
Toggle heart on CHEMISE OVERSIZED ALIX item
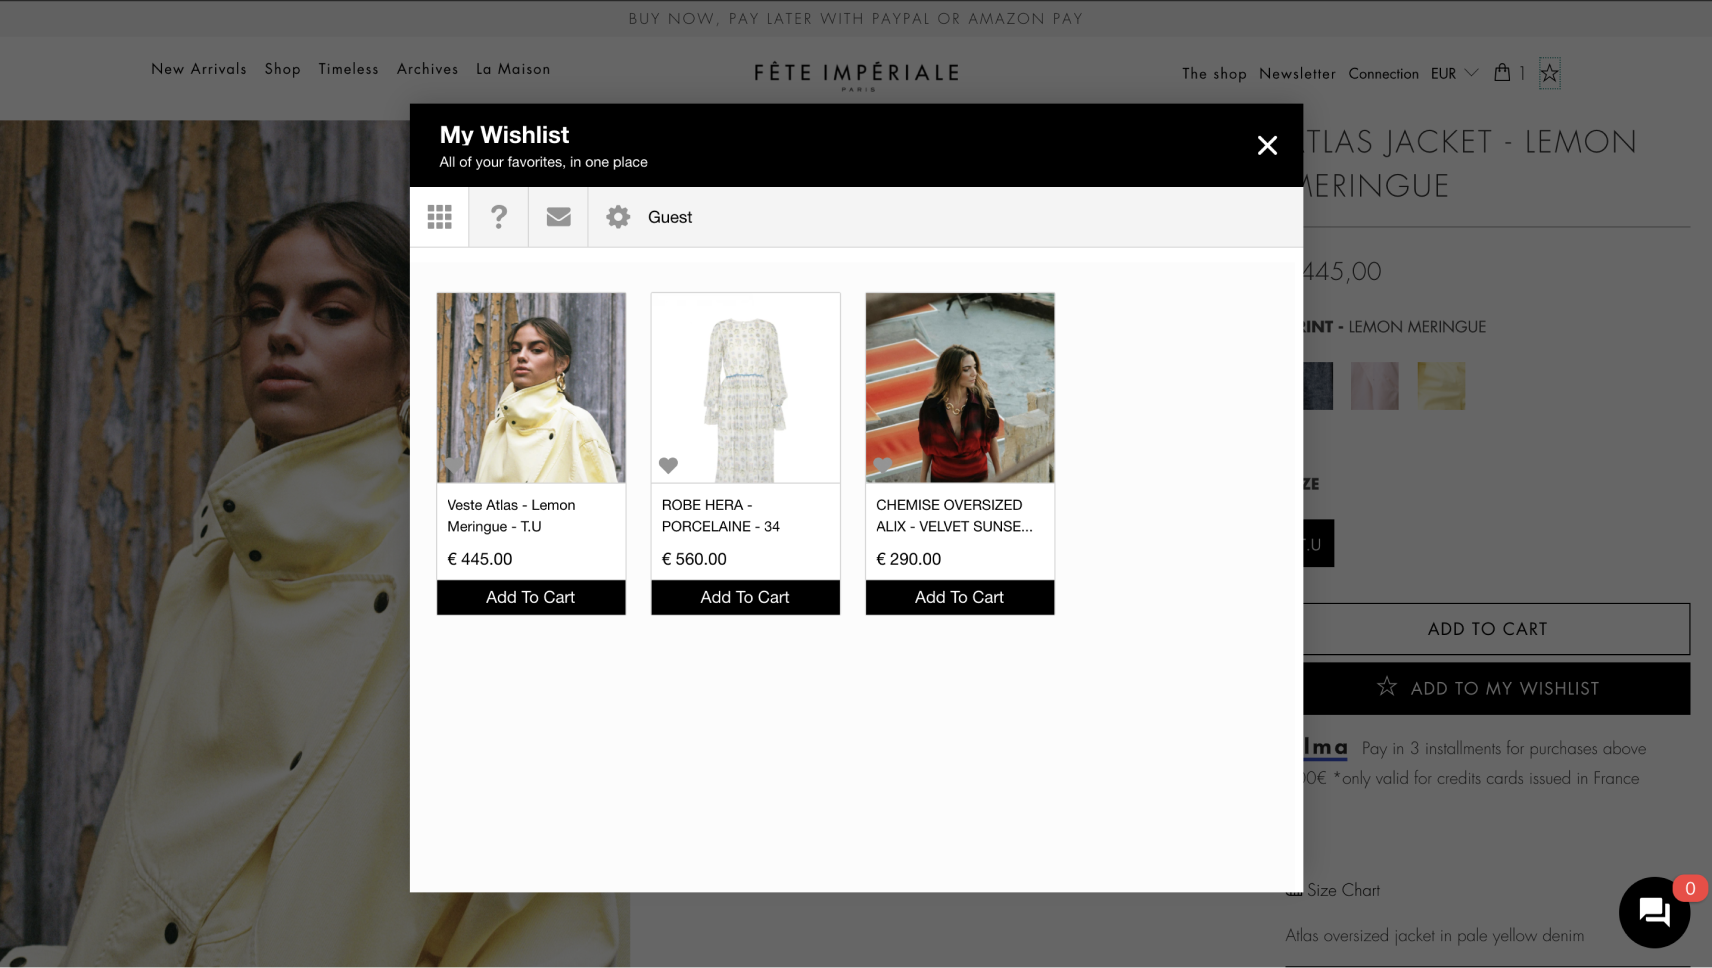(883, 465)
